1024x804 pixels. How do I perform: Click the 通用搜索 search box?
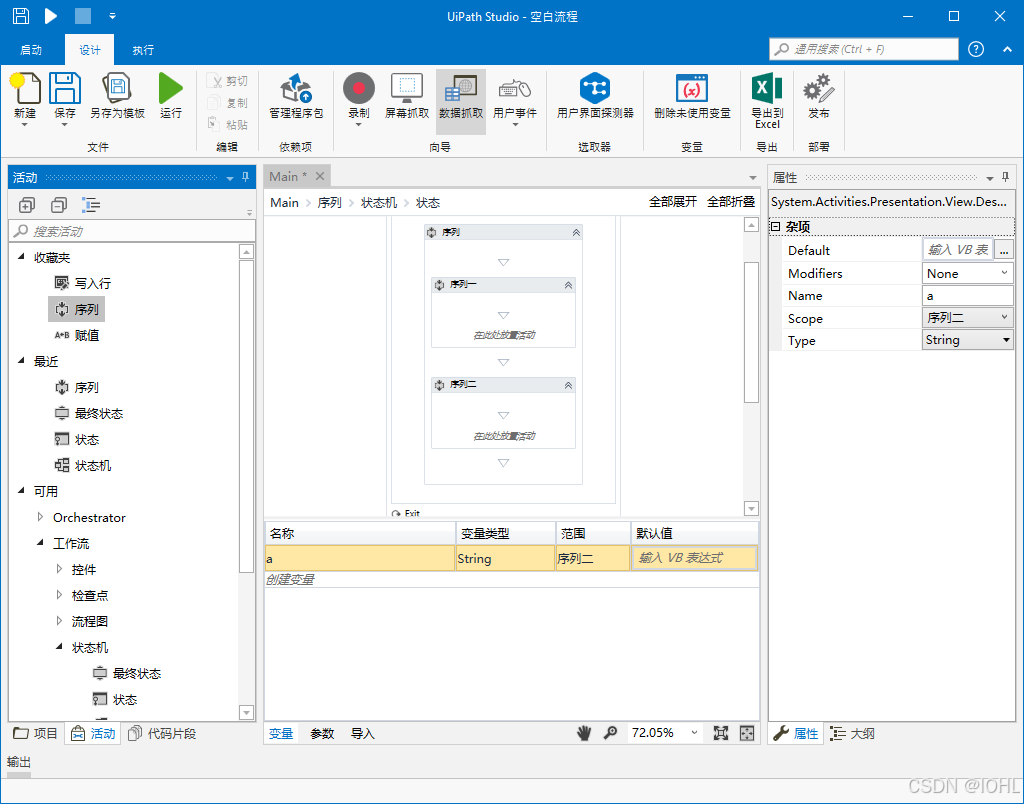point(863,49)
